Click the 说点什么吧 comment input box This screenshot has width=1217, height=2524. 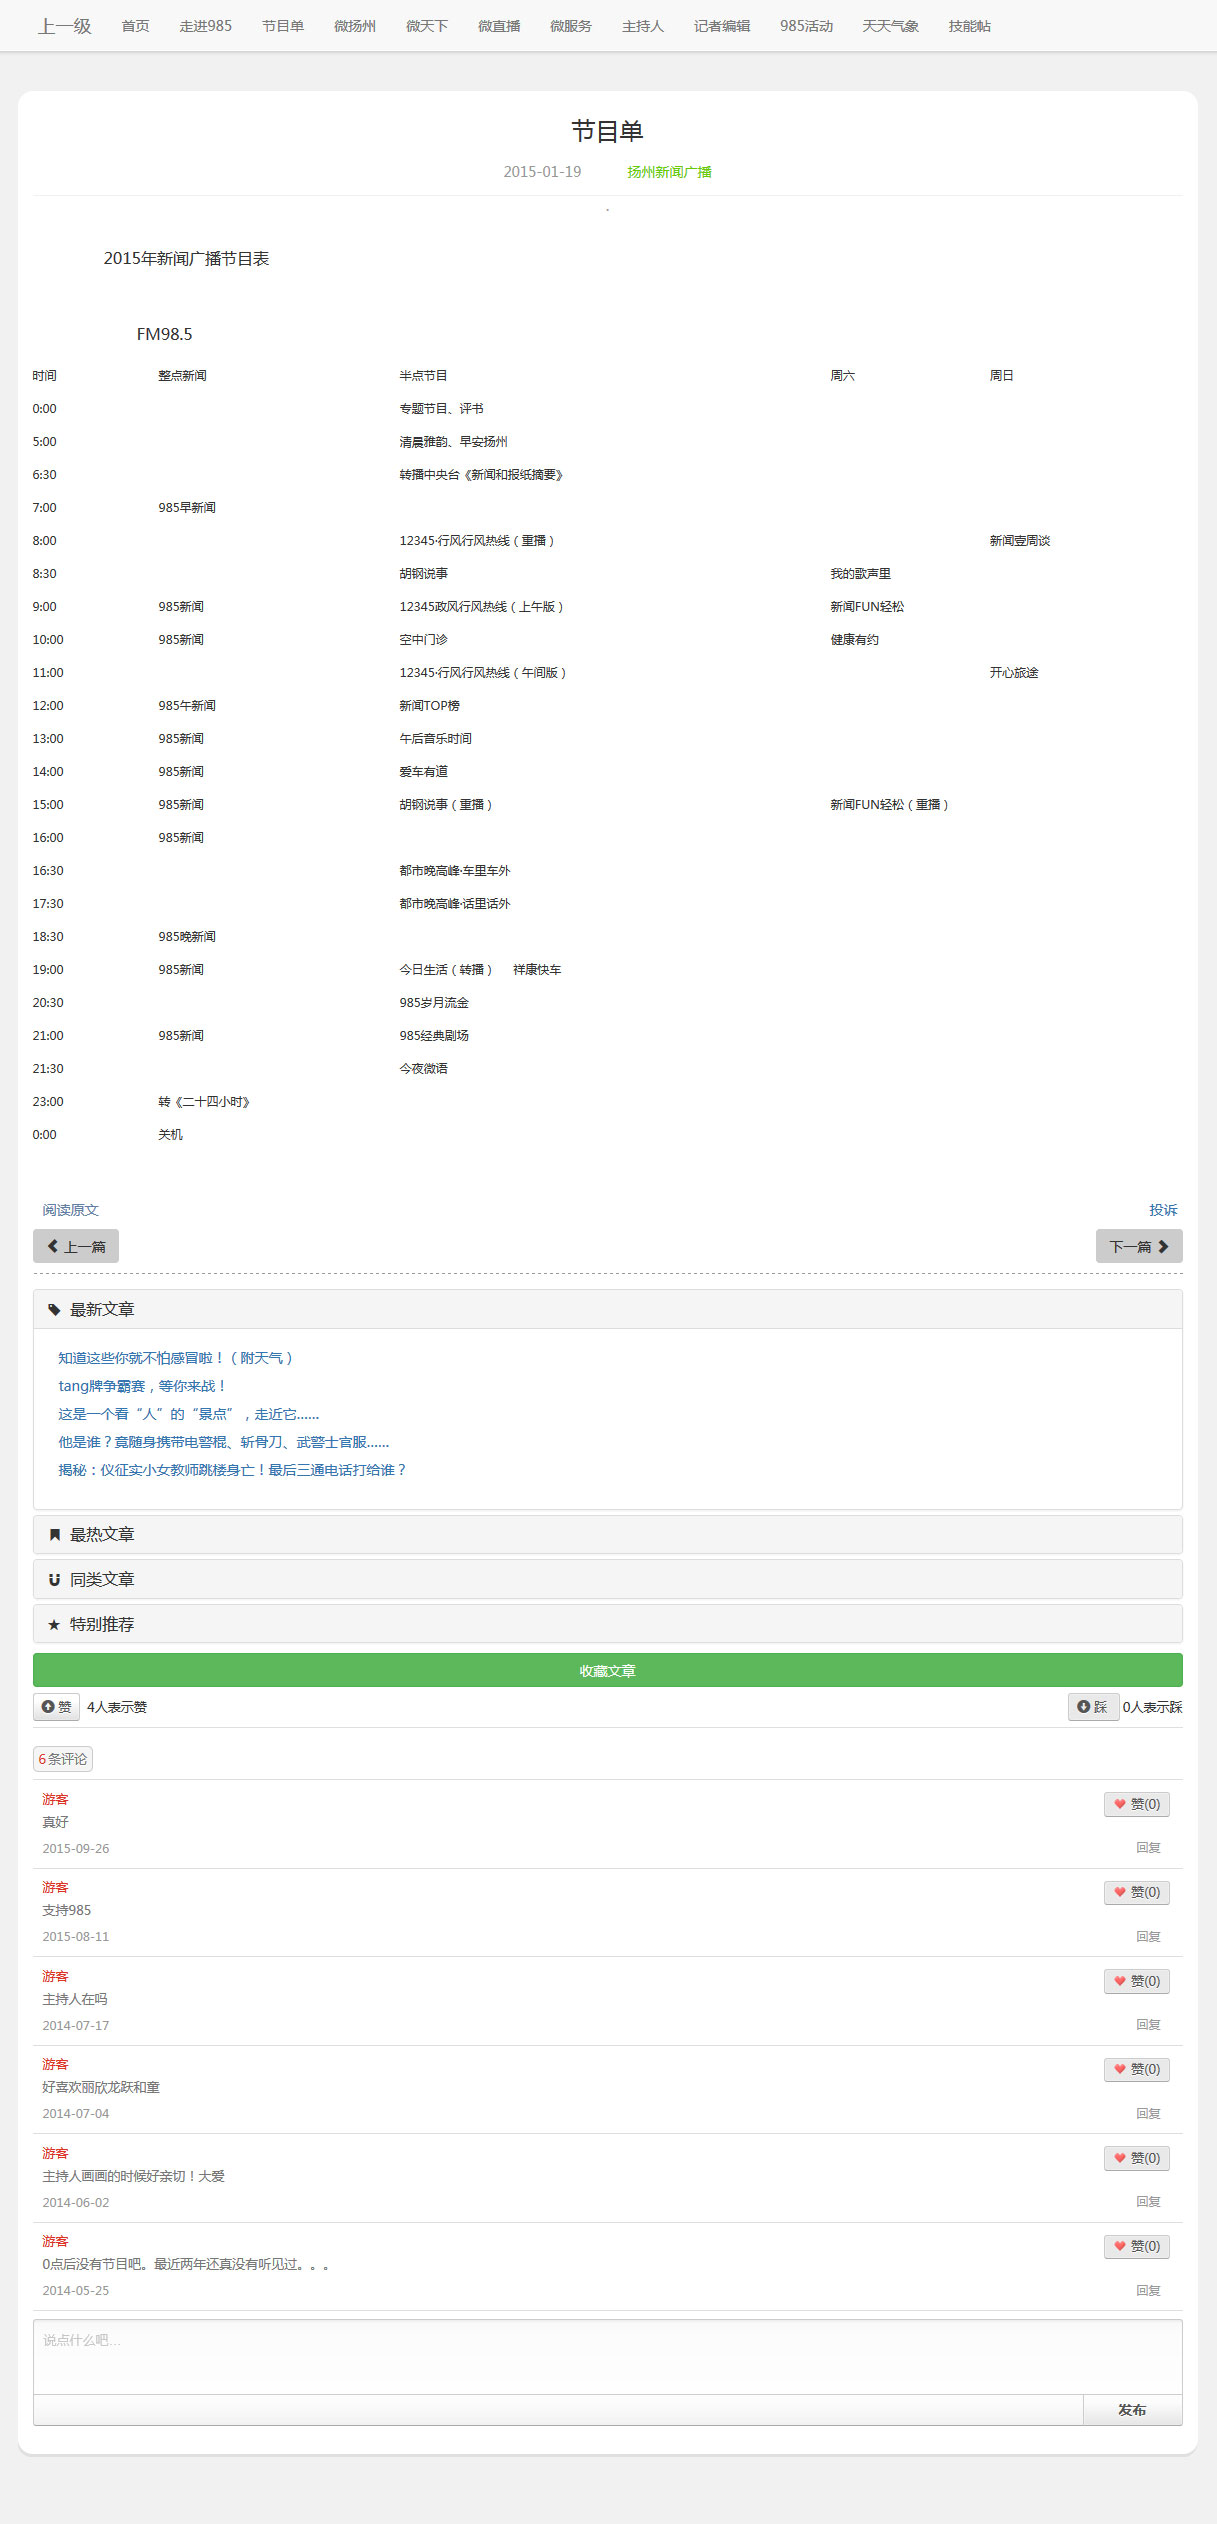[608, 2357]
